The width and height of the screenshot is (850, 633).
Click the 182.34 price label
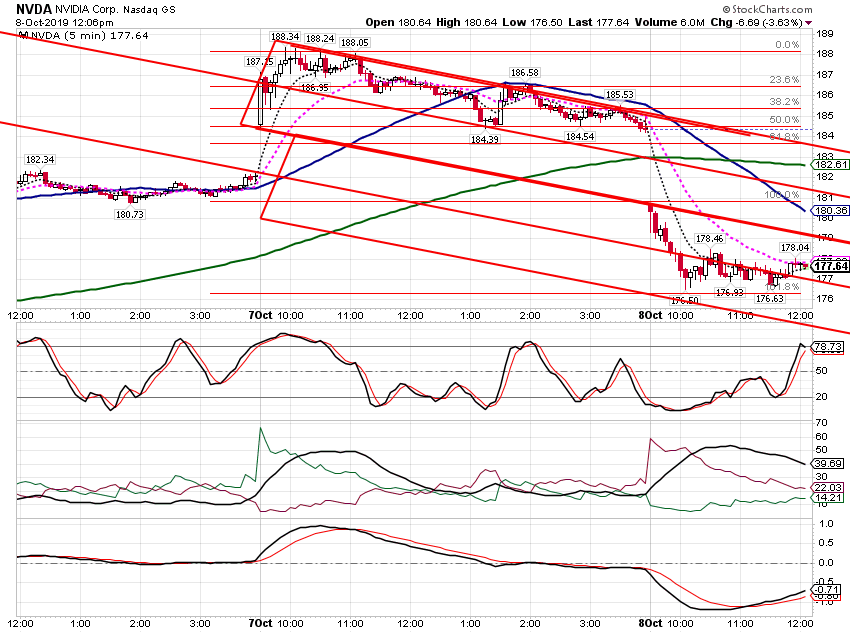click(x=40, y=160)
